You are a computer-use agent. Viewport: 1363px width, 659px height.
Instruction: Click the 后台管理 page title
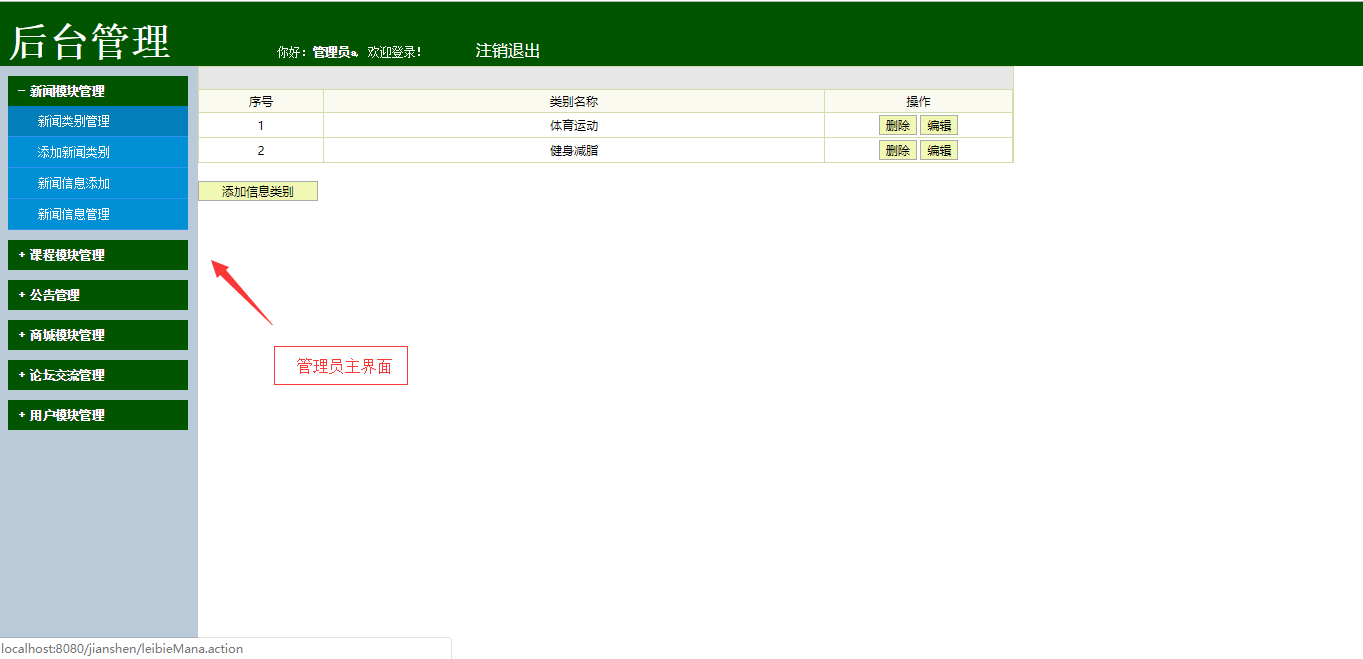[x=90, y=41]
